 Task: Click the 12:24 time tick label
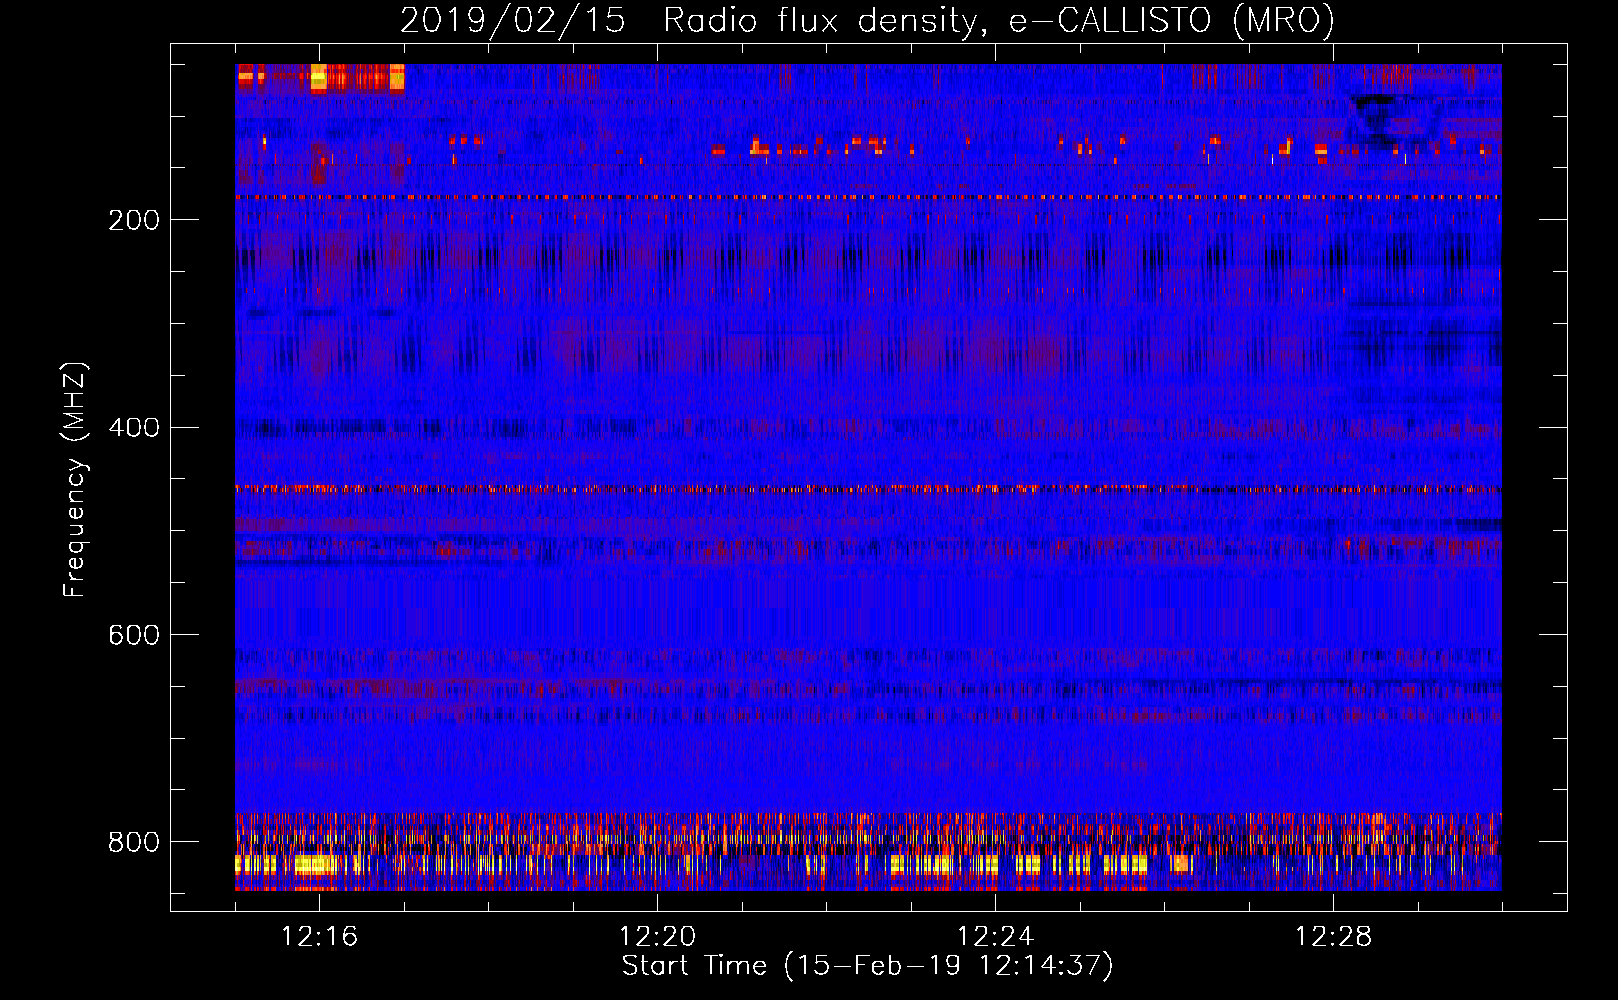[996, 936]
